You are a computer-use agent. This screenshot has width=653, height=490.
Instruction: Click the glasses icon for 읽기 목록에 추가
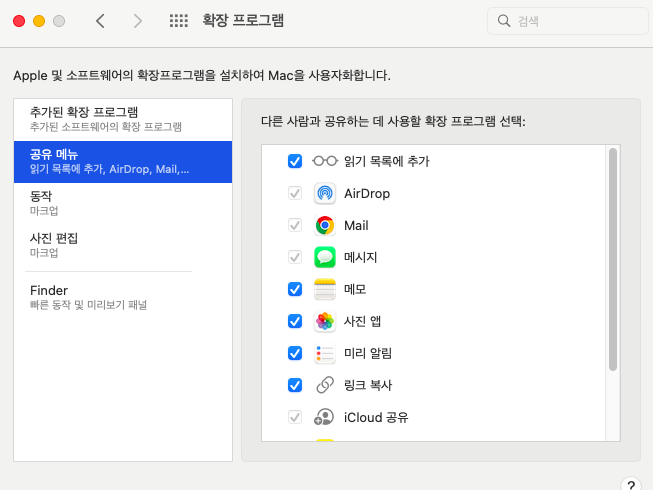click(x=325, y=161)
